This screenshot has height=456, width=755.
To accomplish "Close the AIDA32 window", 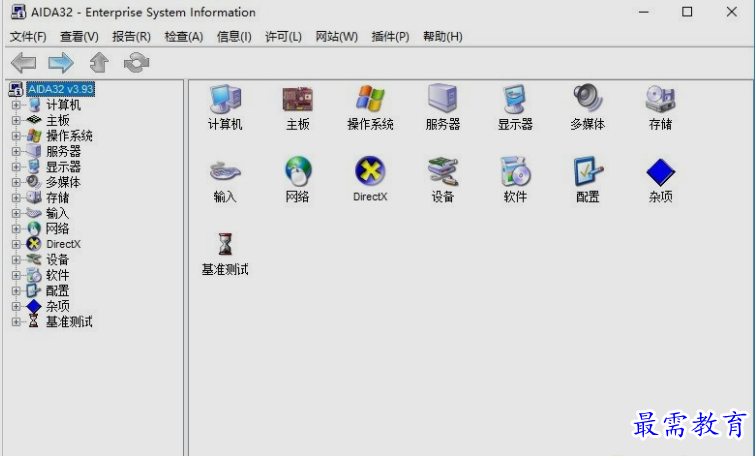I will tap(731, 12).
